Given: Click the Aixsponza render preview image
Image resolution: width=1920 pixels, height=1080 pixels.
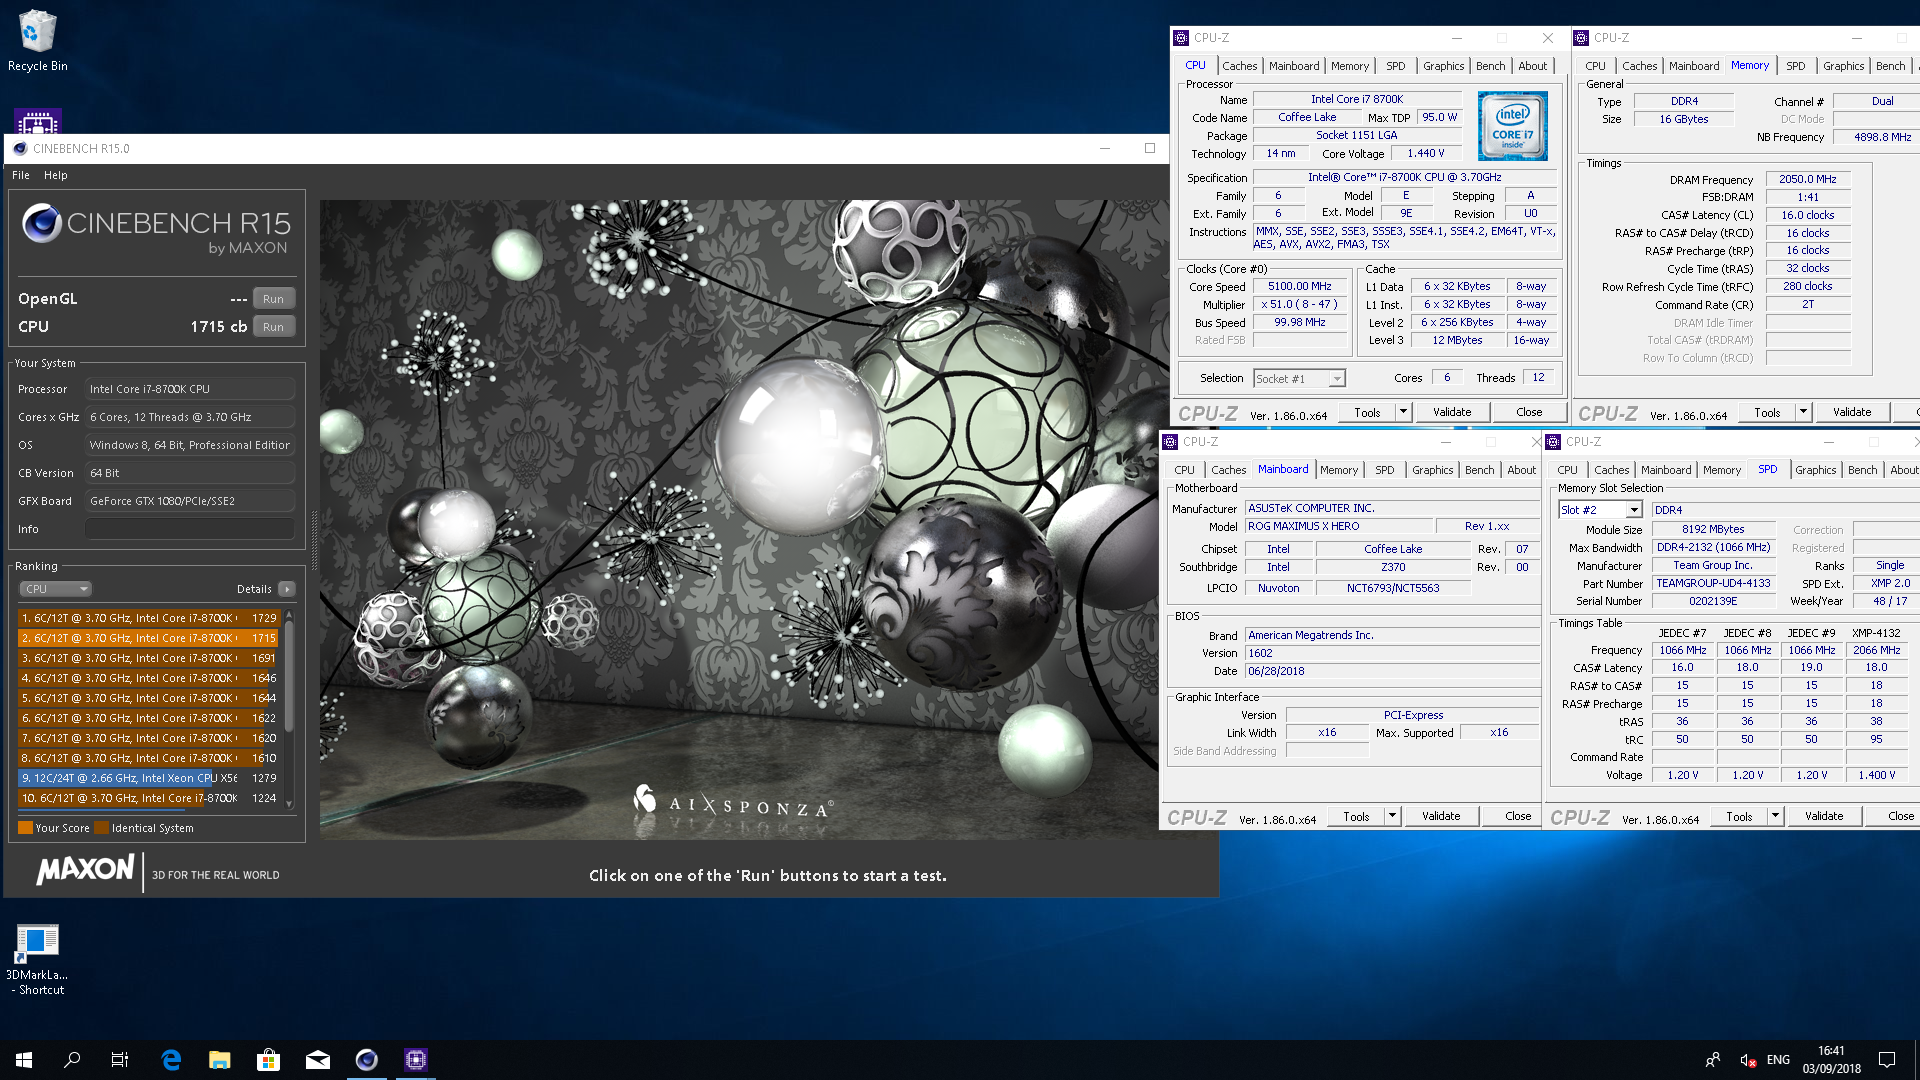Looking at the screenshot, I should pyautogui.click(x=744, y=519).
